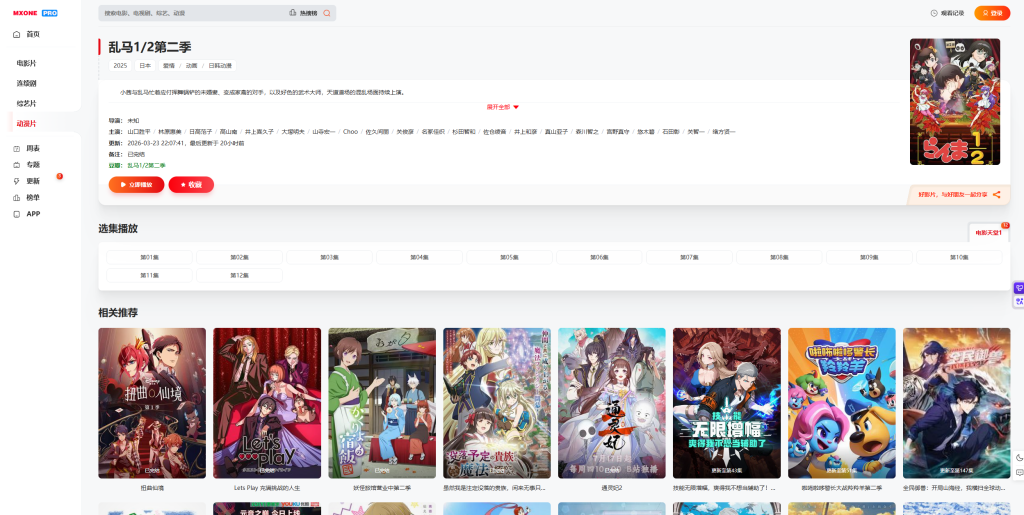1024x515 pixels.
Task: Open 榜单 rankings in sidebar
Action: click(26, 198)
